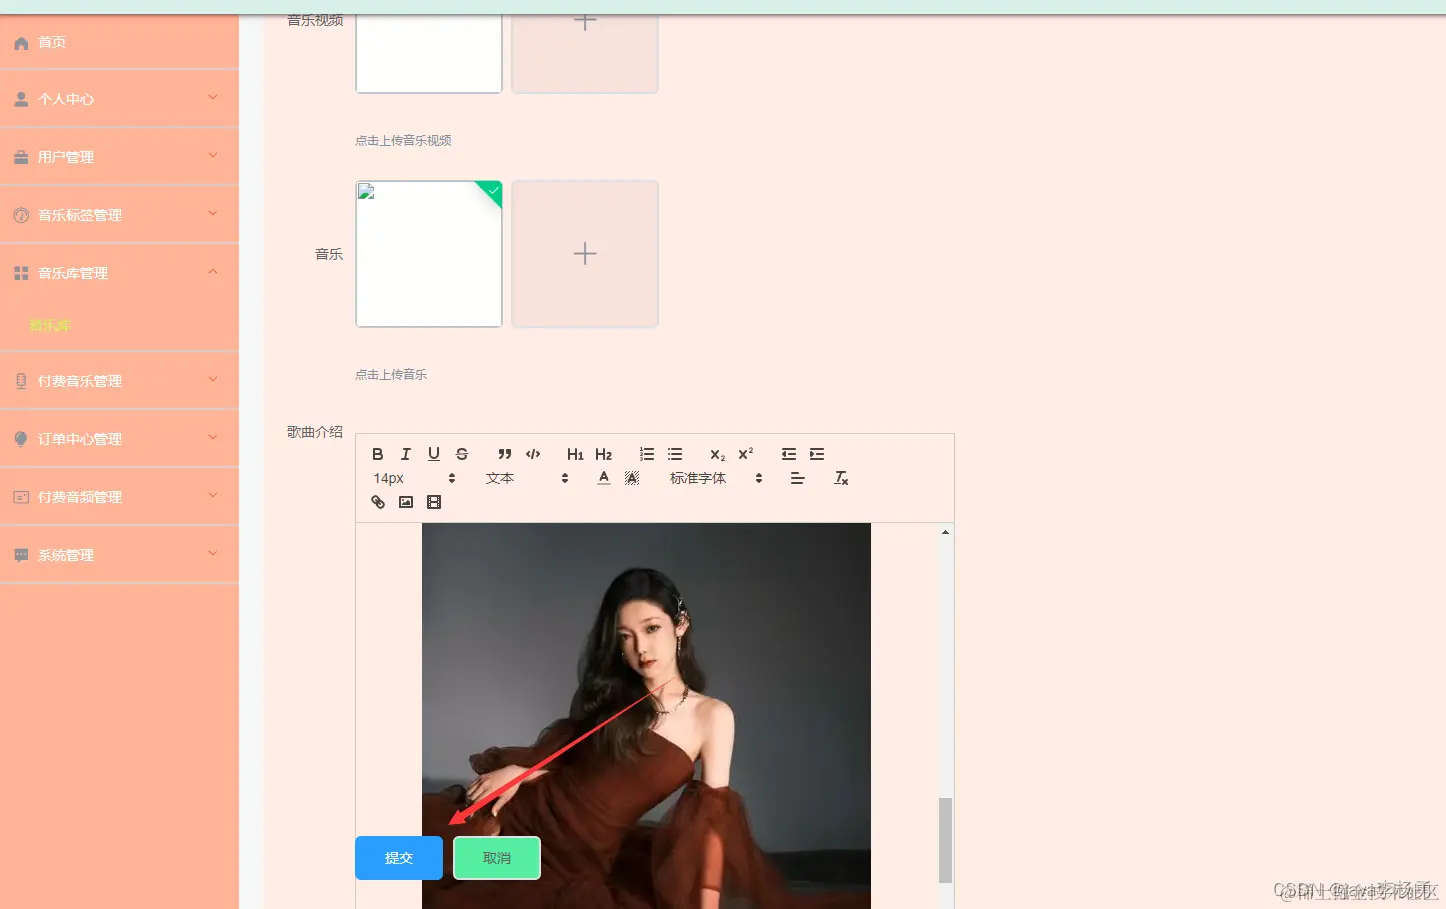This screenshot has height=909, width=1446.
Task: Open the 个人中心 menu
Action: 119,99
